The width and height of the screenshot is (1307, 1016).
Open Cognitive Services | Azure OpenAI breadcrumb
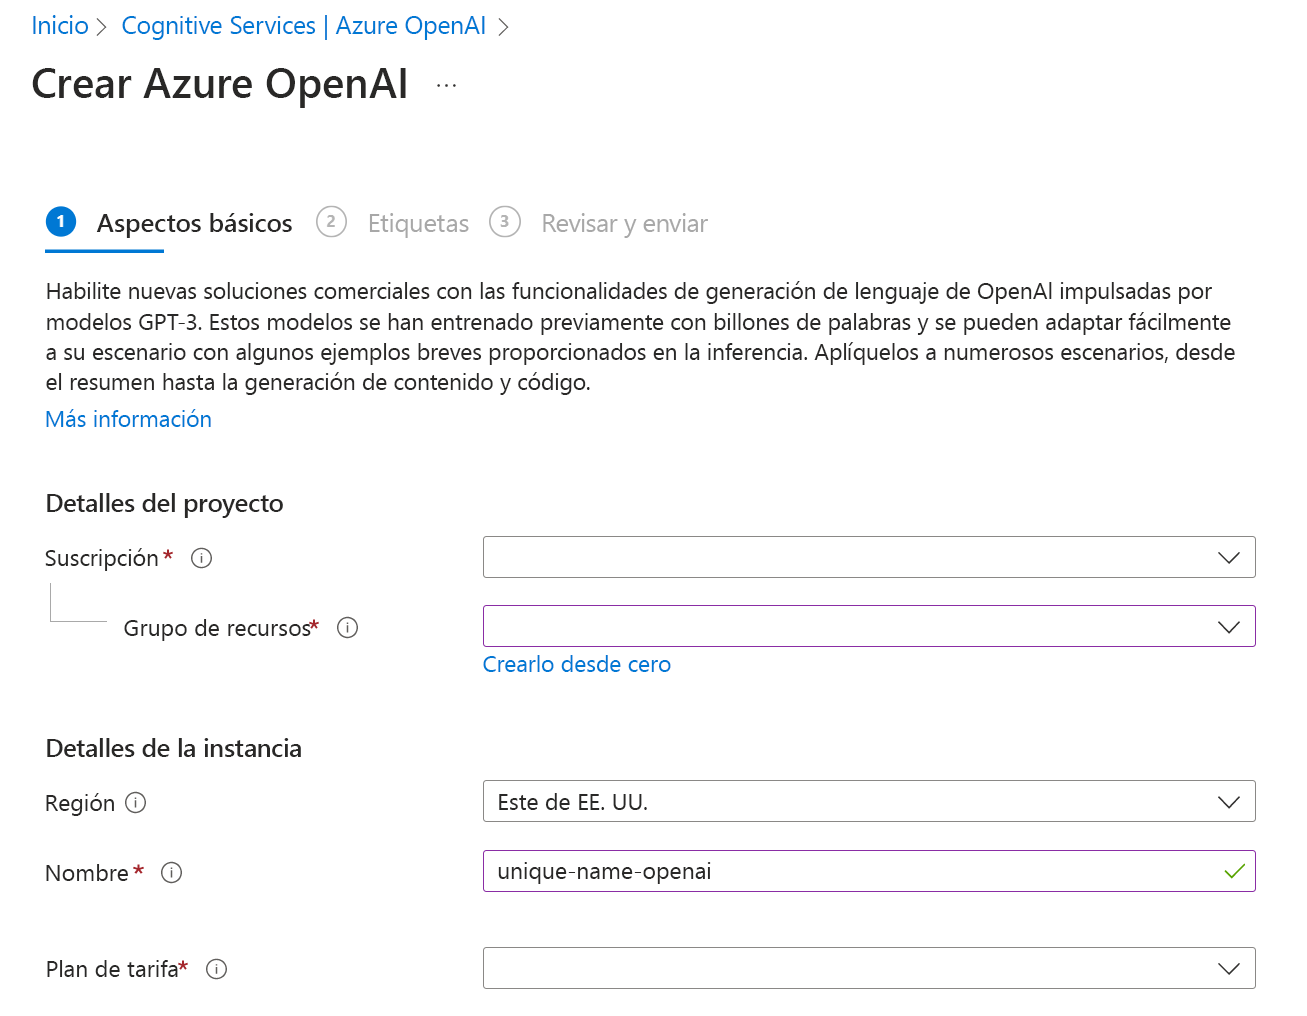[304, 26]
